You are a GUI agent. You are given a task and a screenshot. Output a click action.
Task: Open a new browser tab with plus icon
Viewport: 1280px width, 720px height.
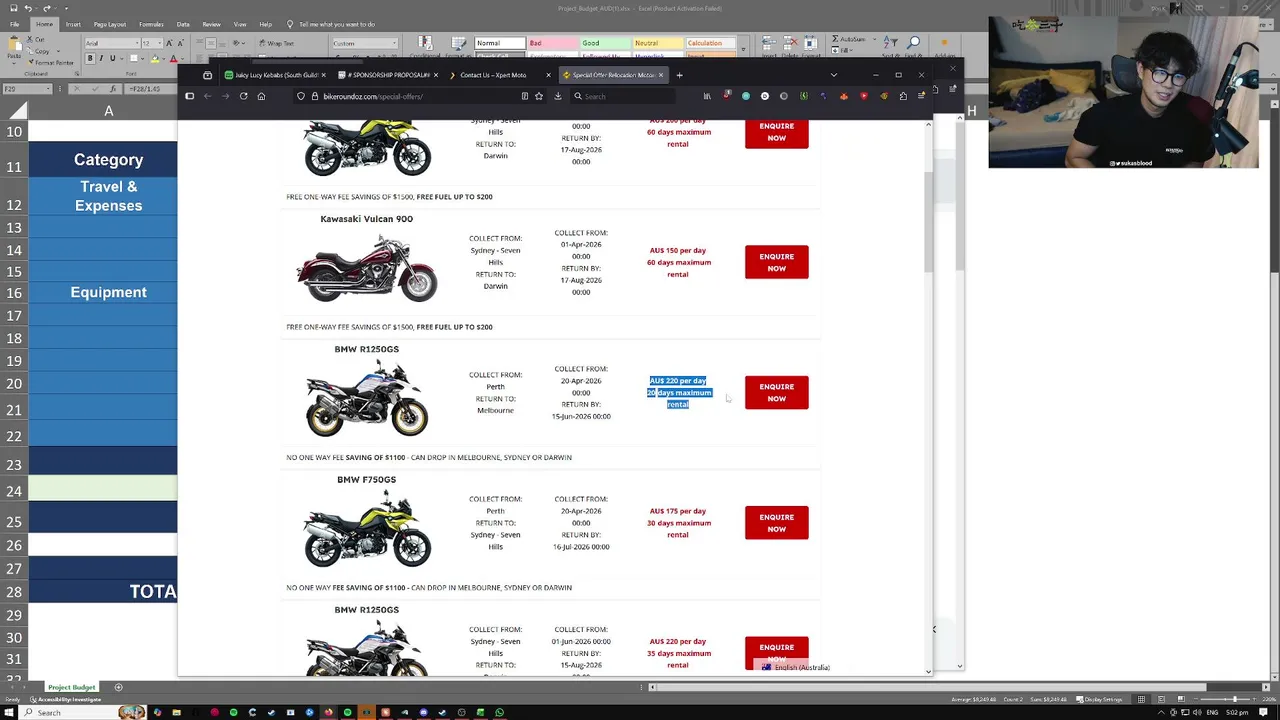point(679,75)
